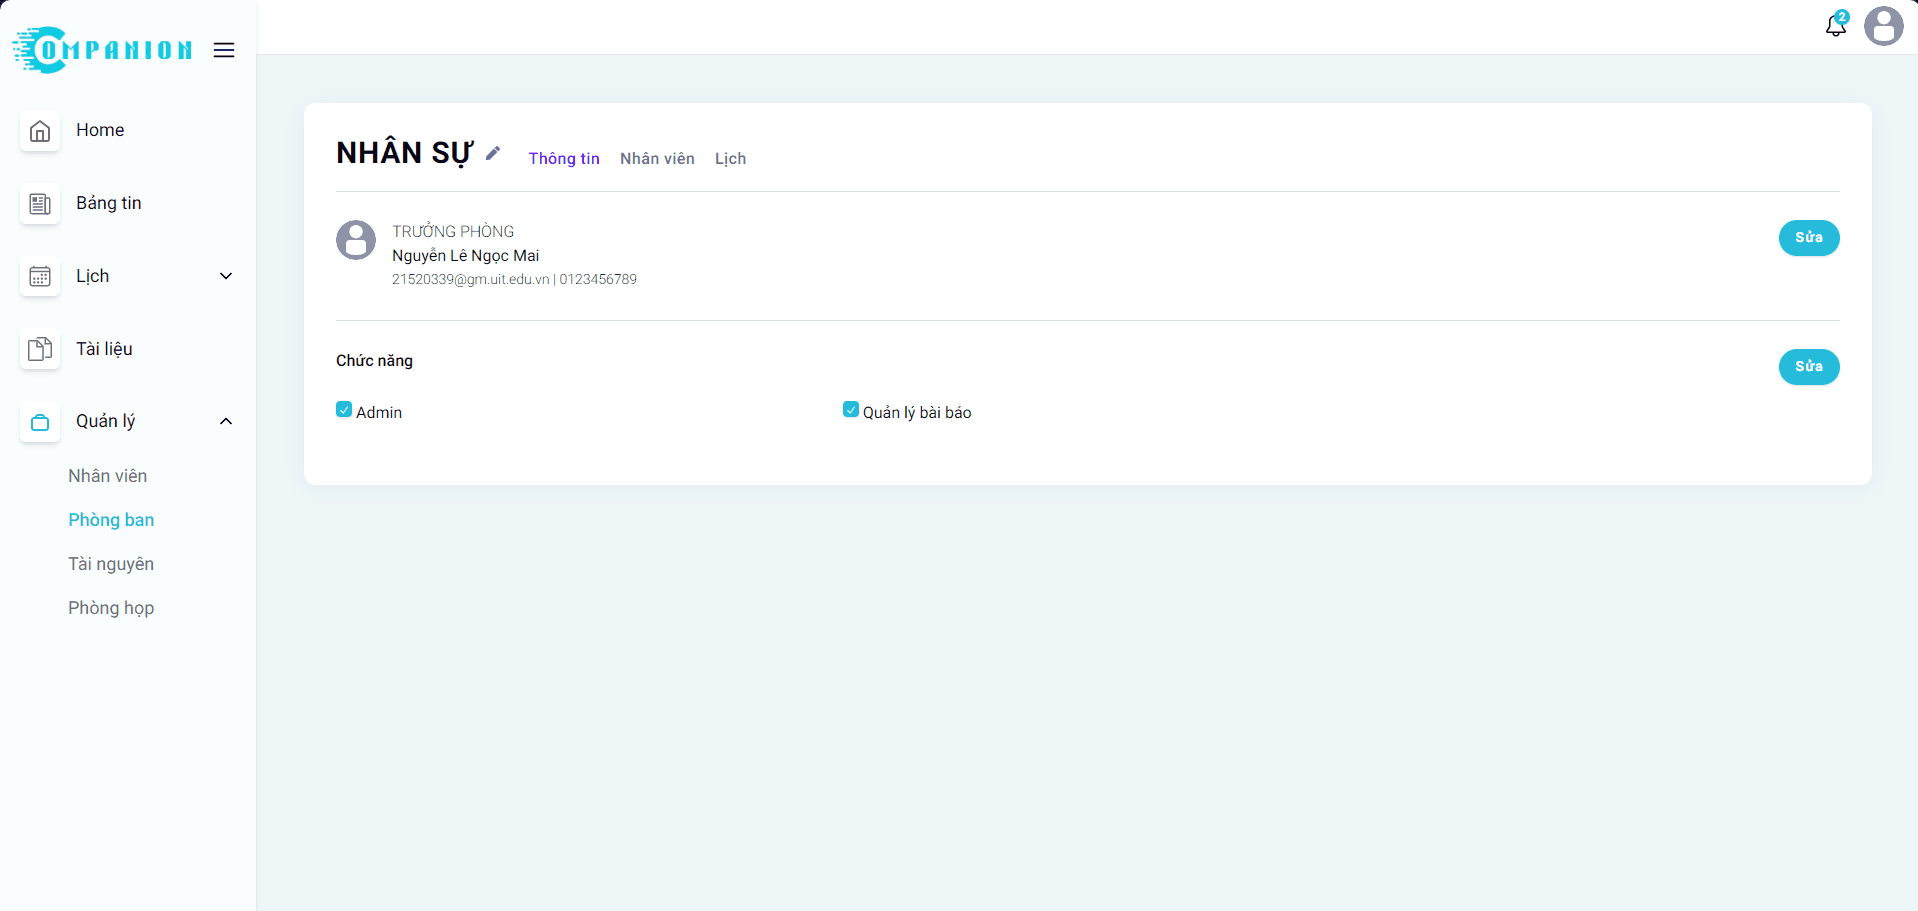
Task: Open Bảng tin in sidebar
Action: [x=109, y=203]
